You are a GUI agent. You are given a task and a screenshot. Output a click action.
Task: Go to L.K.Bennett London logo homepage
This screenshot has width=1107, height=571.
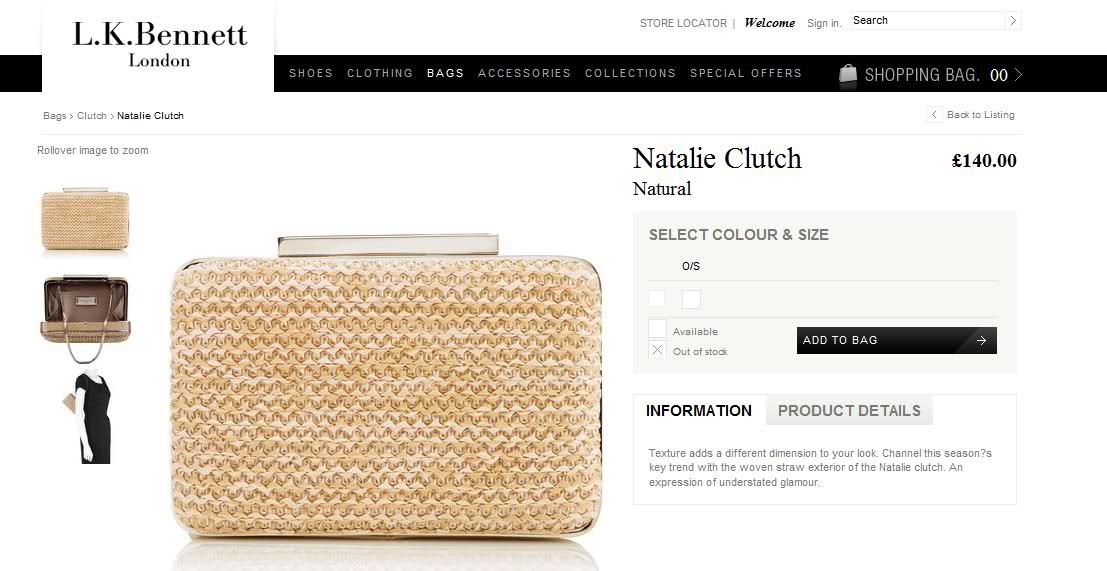160,44
